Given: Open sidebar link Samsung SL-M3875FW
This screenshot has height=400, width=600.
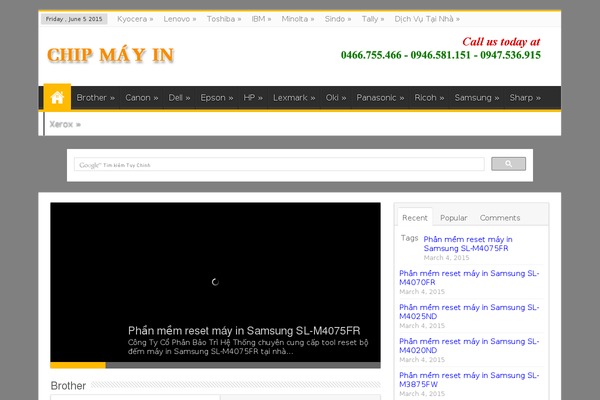Looking at the screenshot, I should pyautogui.click(x=469, y=380).
